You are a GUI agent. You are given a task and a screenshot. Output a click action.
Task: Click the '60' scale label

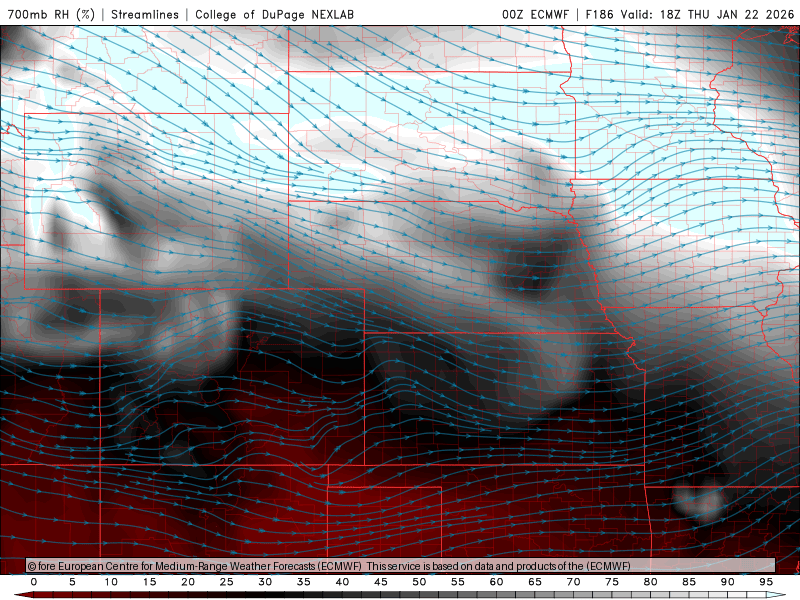point(496,582)
